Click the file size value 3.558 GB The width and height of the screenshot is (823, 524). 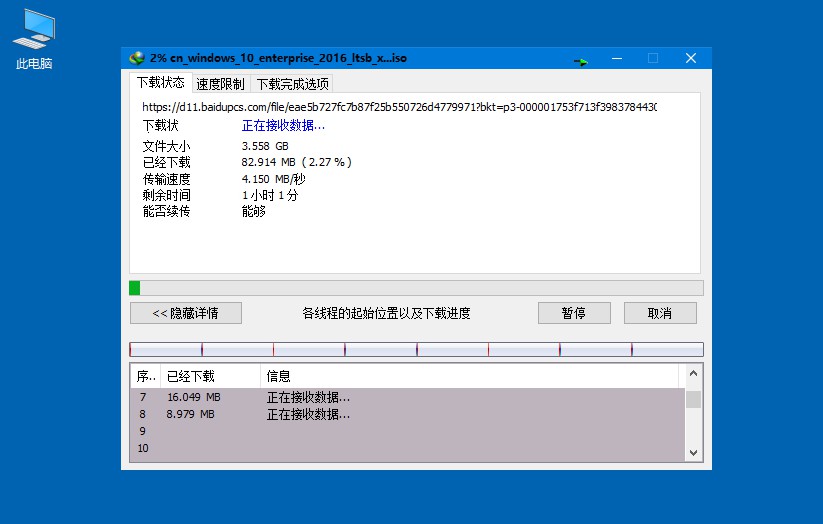pyautogui.click(x=265, y=146)
